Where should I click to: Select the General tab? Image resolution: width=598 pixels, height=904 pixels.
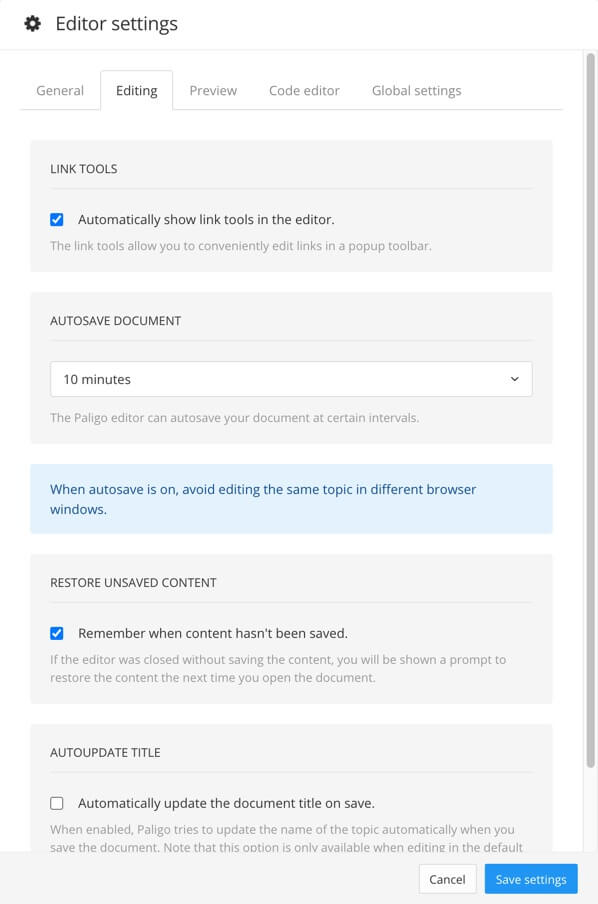59,90
